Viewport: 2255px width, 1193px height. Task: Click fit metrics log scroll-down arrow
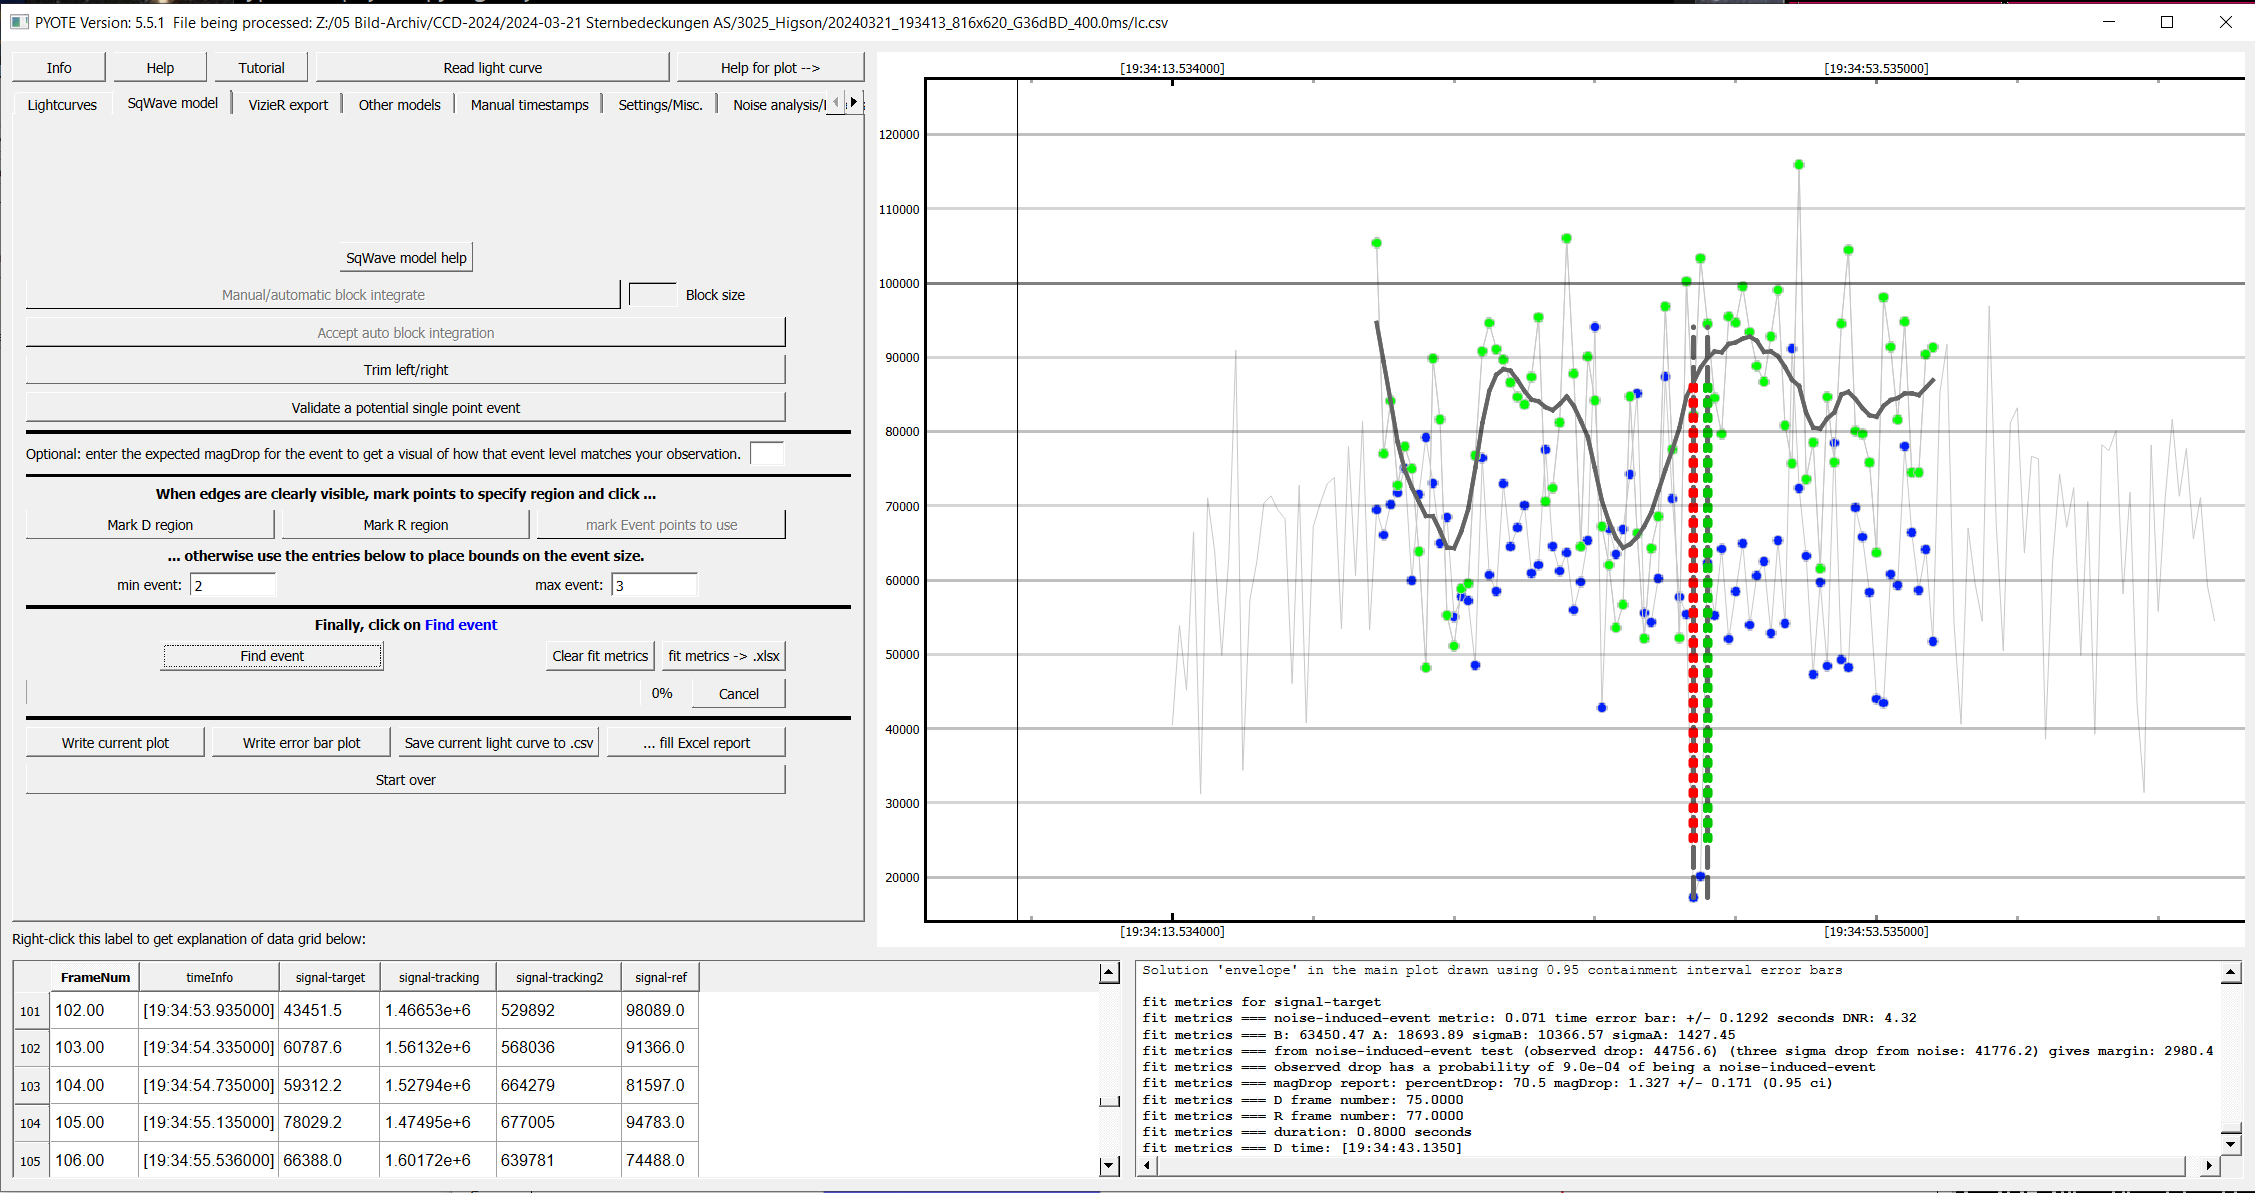coord(2230,1142)
